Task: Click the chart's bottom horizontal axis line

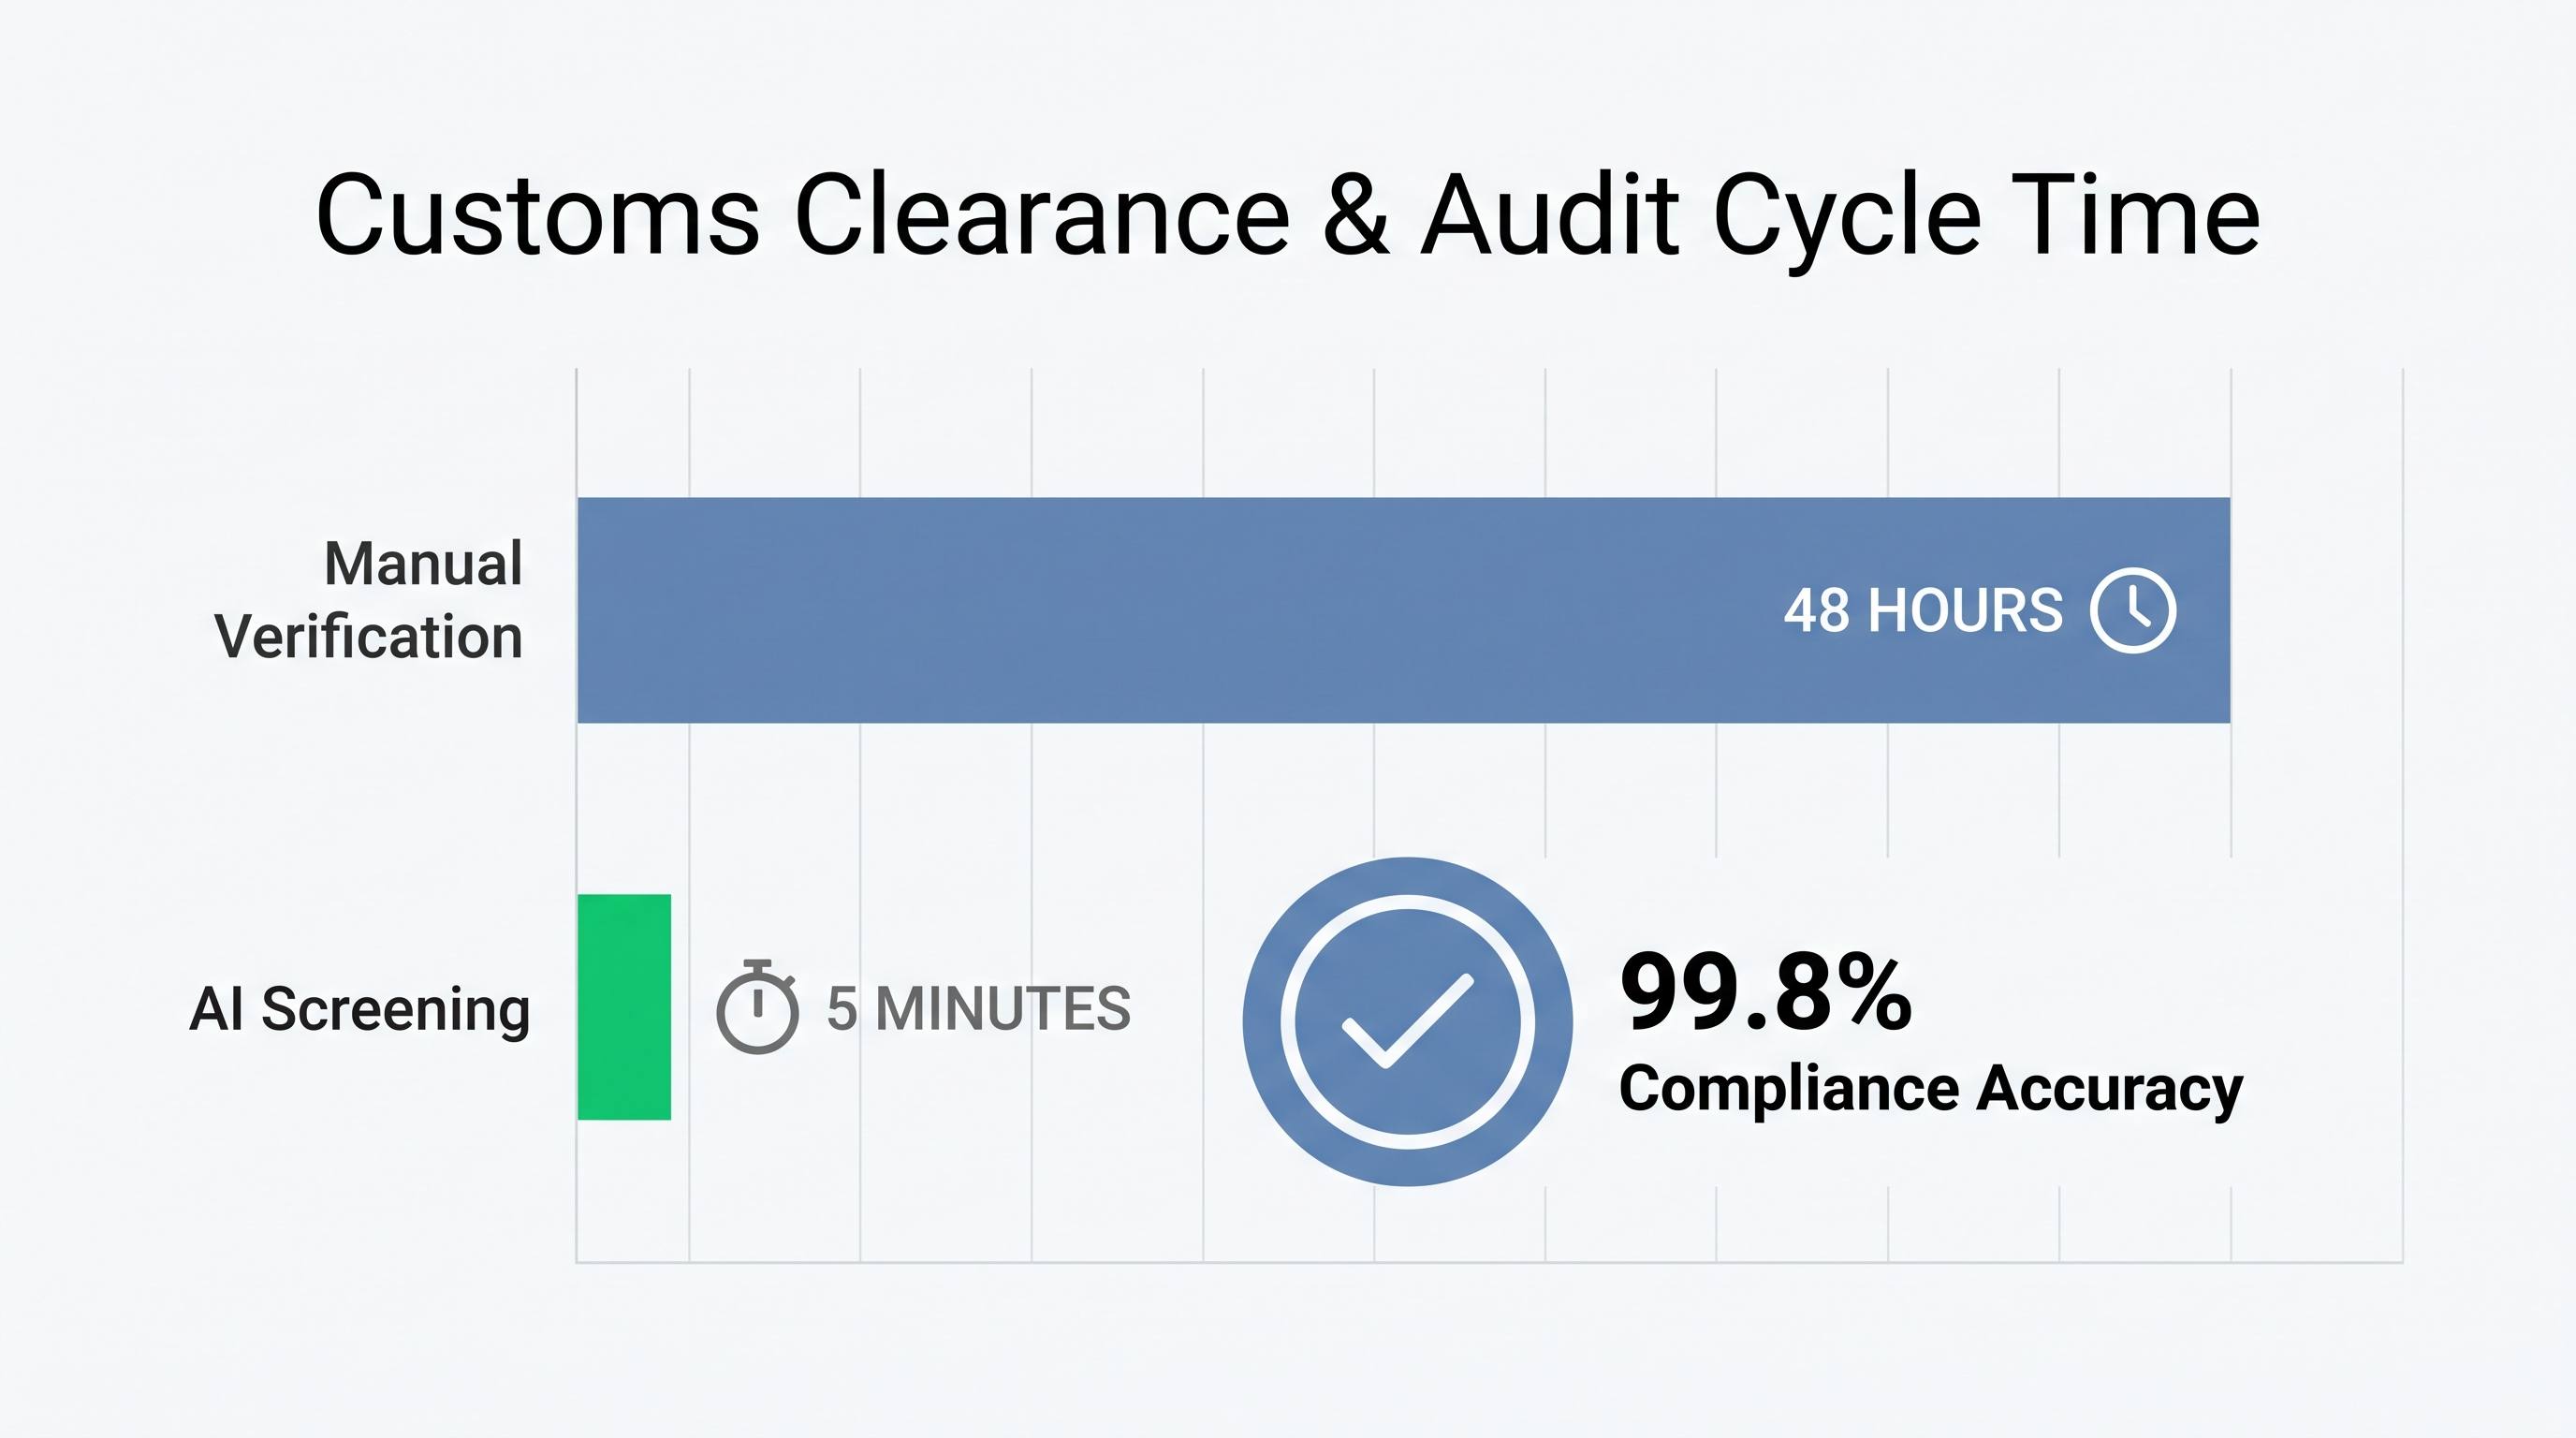Action: coord(1490,1262)
